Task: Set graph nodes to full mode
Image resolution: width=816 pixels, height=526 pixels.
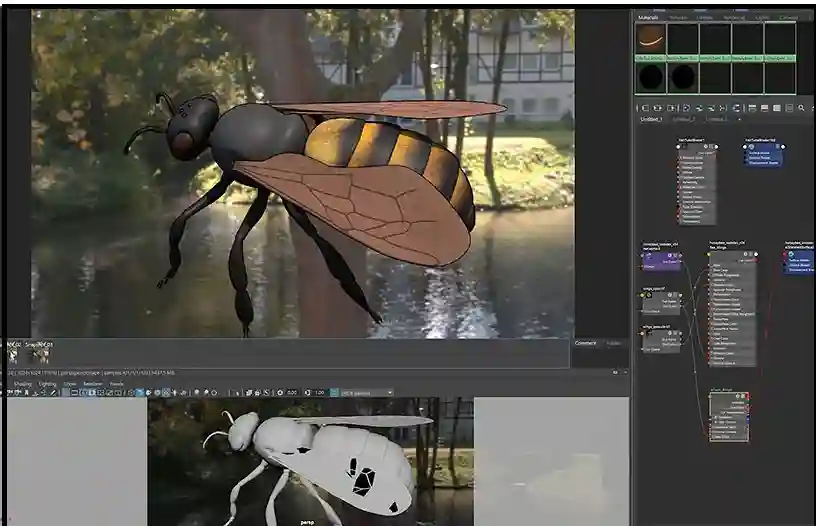Action: click(776, 108)
